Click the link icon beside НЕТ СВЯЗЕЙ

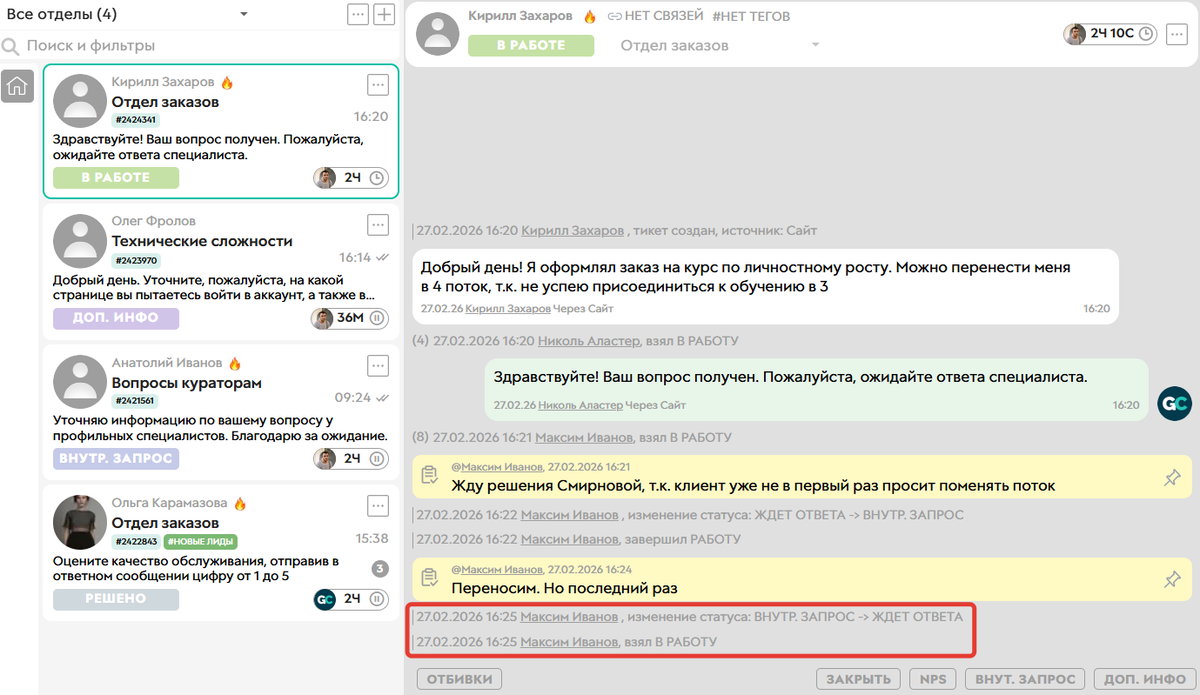pos(615,17)
